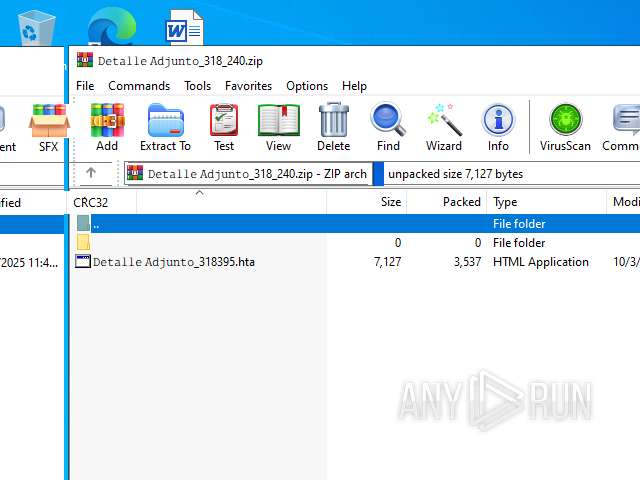Open the Options menu
This screenshot has width=640, height=480.
coord(307,86)
